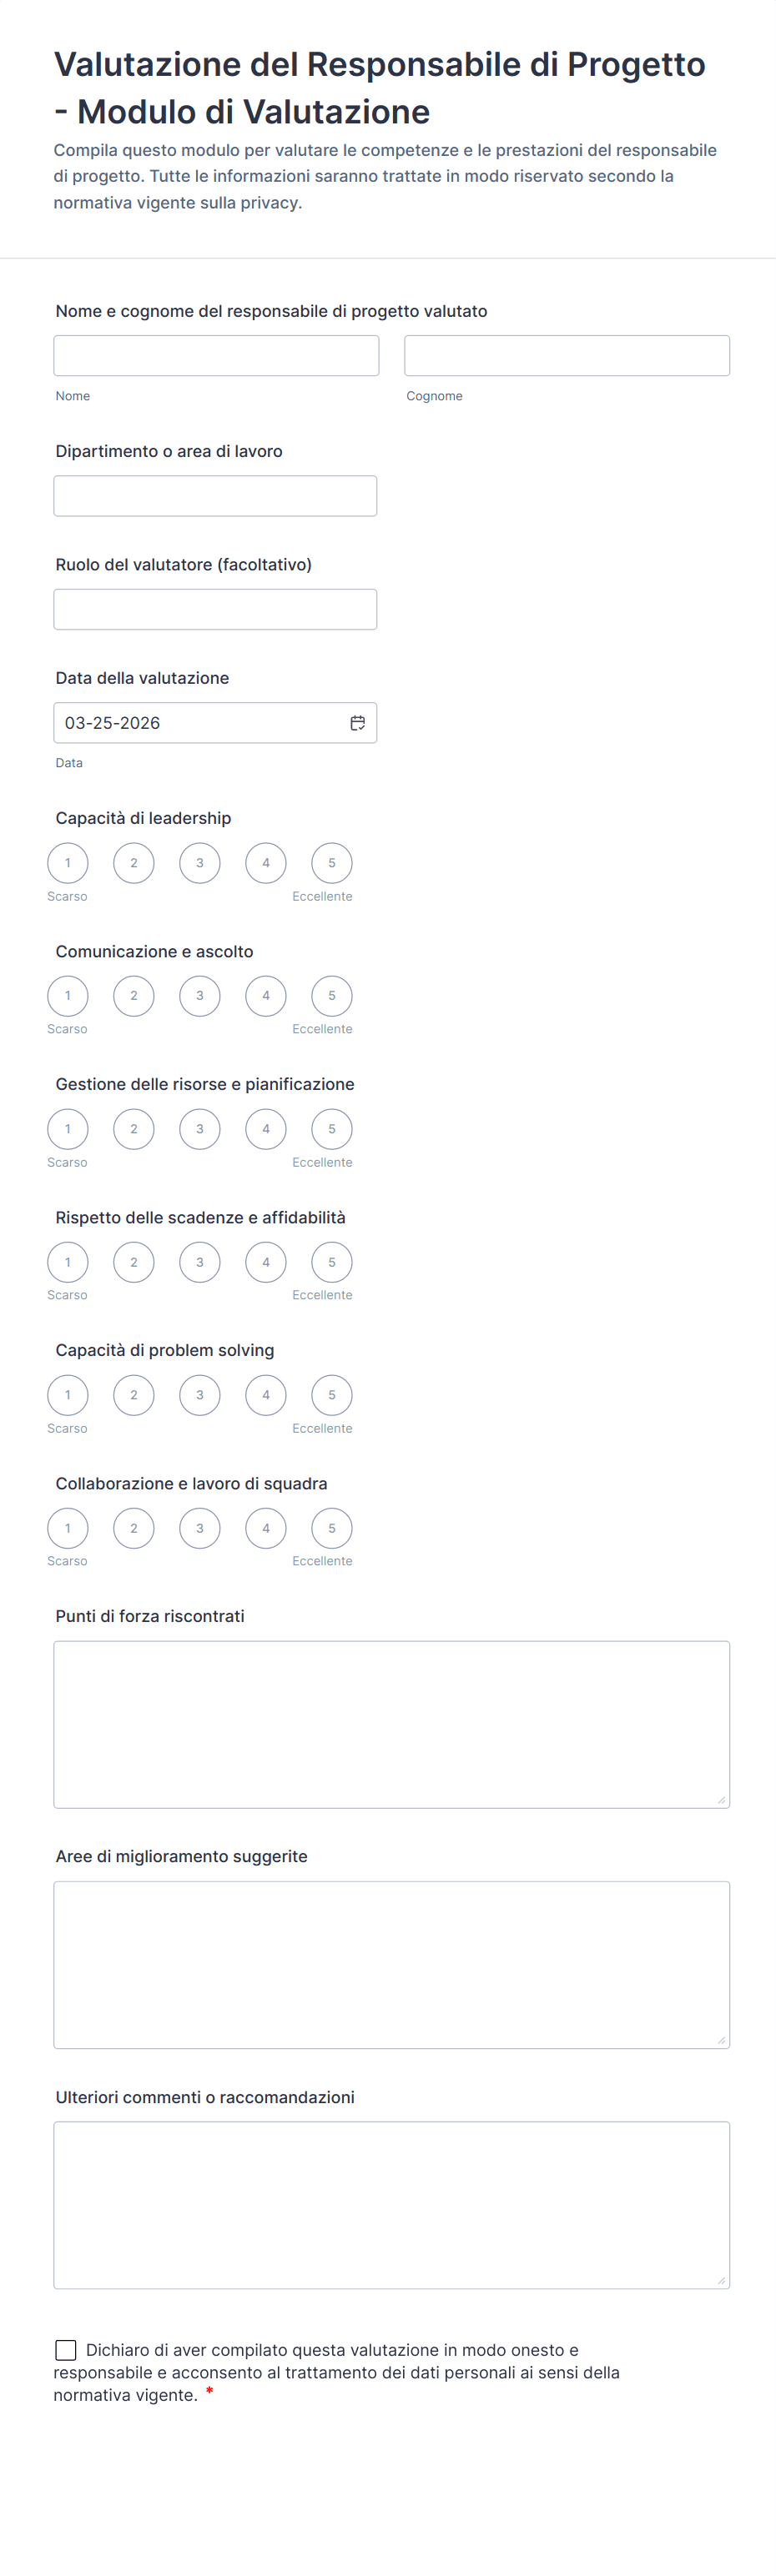This screenshot has width=776, height=2576.
Task: Select 2 for Capacità di problem solving
Action: (x=134, y=1395)
